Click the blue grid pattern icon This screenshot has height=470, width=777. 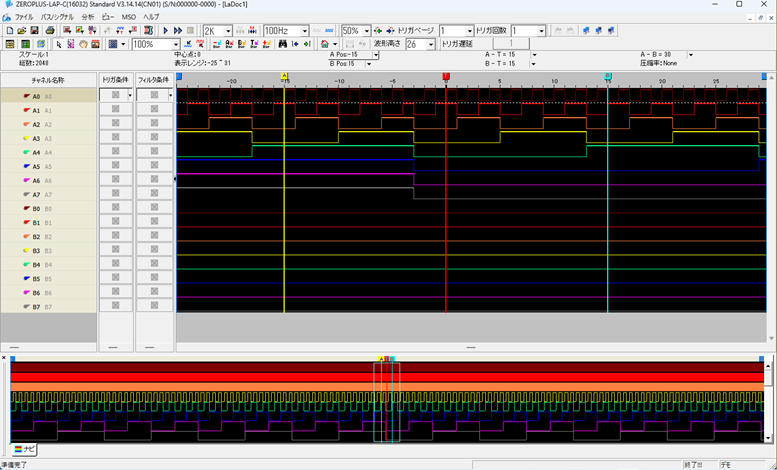[x=113, y=44]
